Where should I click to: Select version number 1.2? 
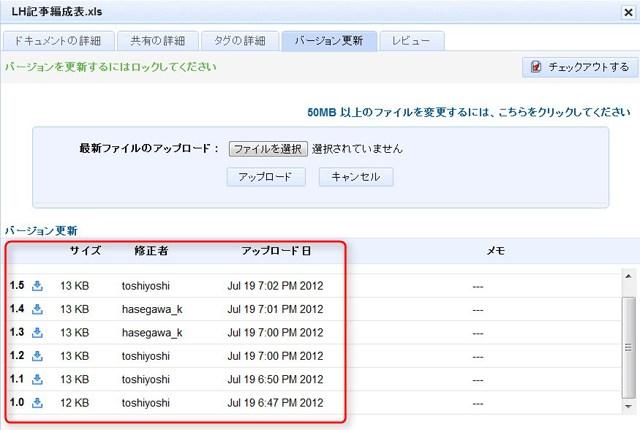click(17, 355)
